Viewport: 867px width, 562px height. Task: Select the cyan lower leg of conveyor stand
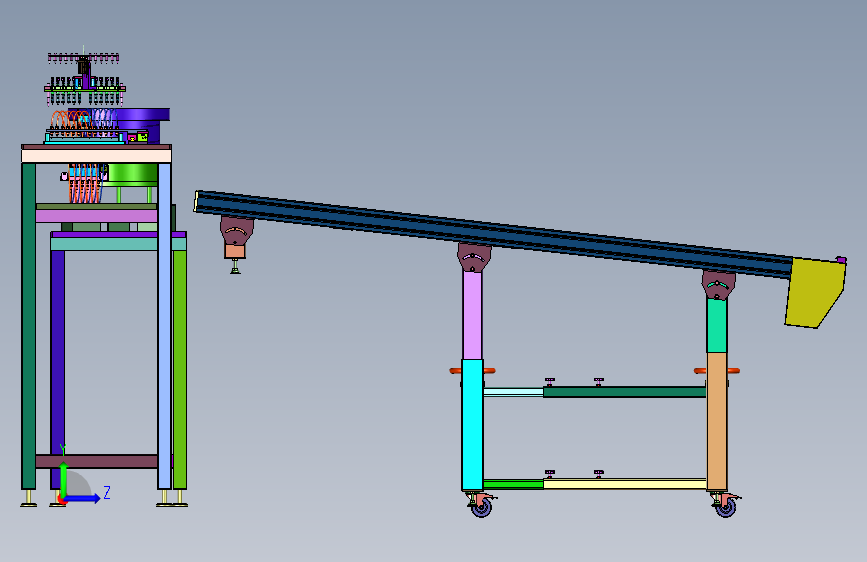coord(472,425)
